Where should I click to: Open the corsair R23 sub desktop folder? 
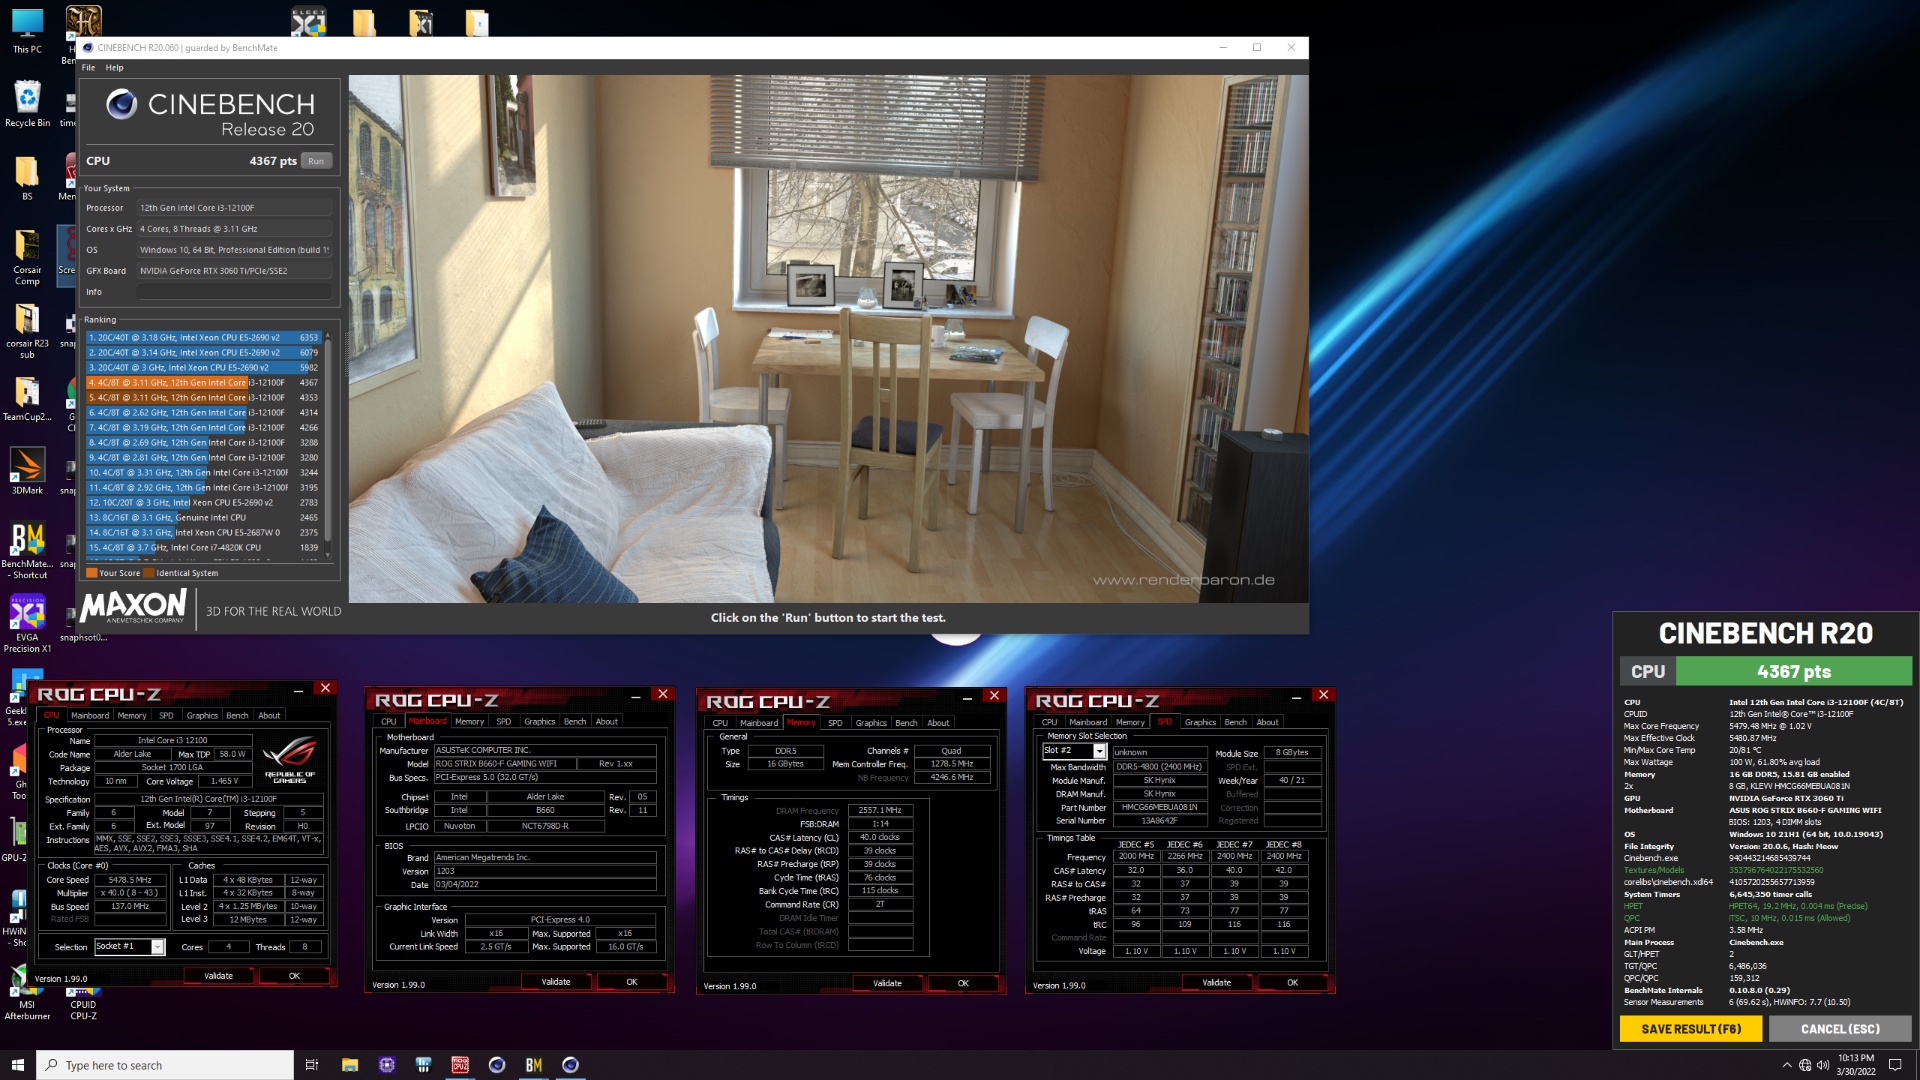click(x=27, y=331)
